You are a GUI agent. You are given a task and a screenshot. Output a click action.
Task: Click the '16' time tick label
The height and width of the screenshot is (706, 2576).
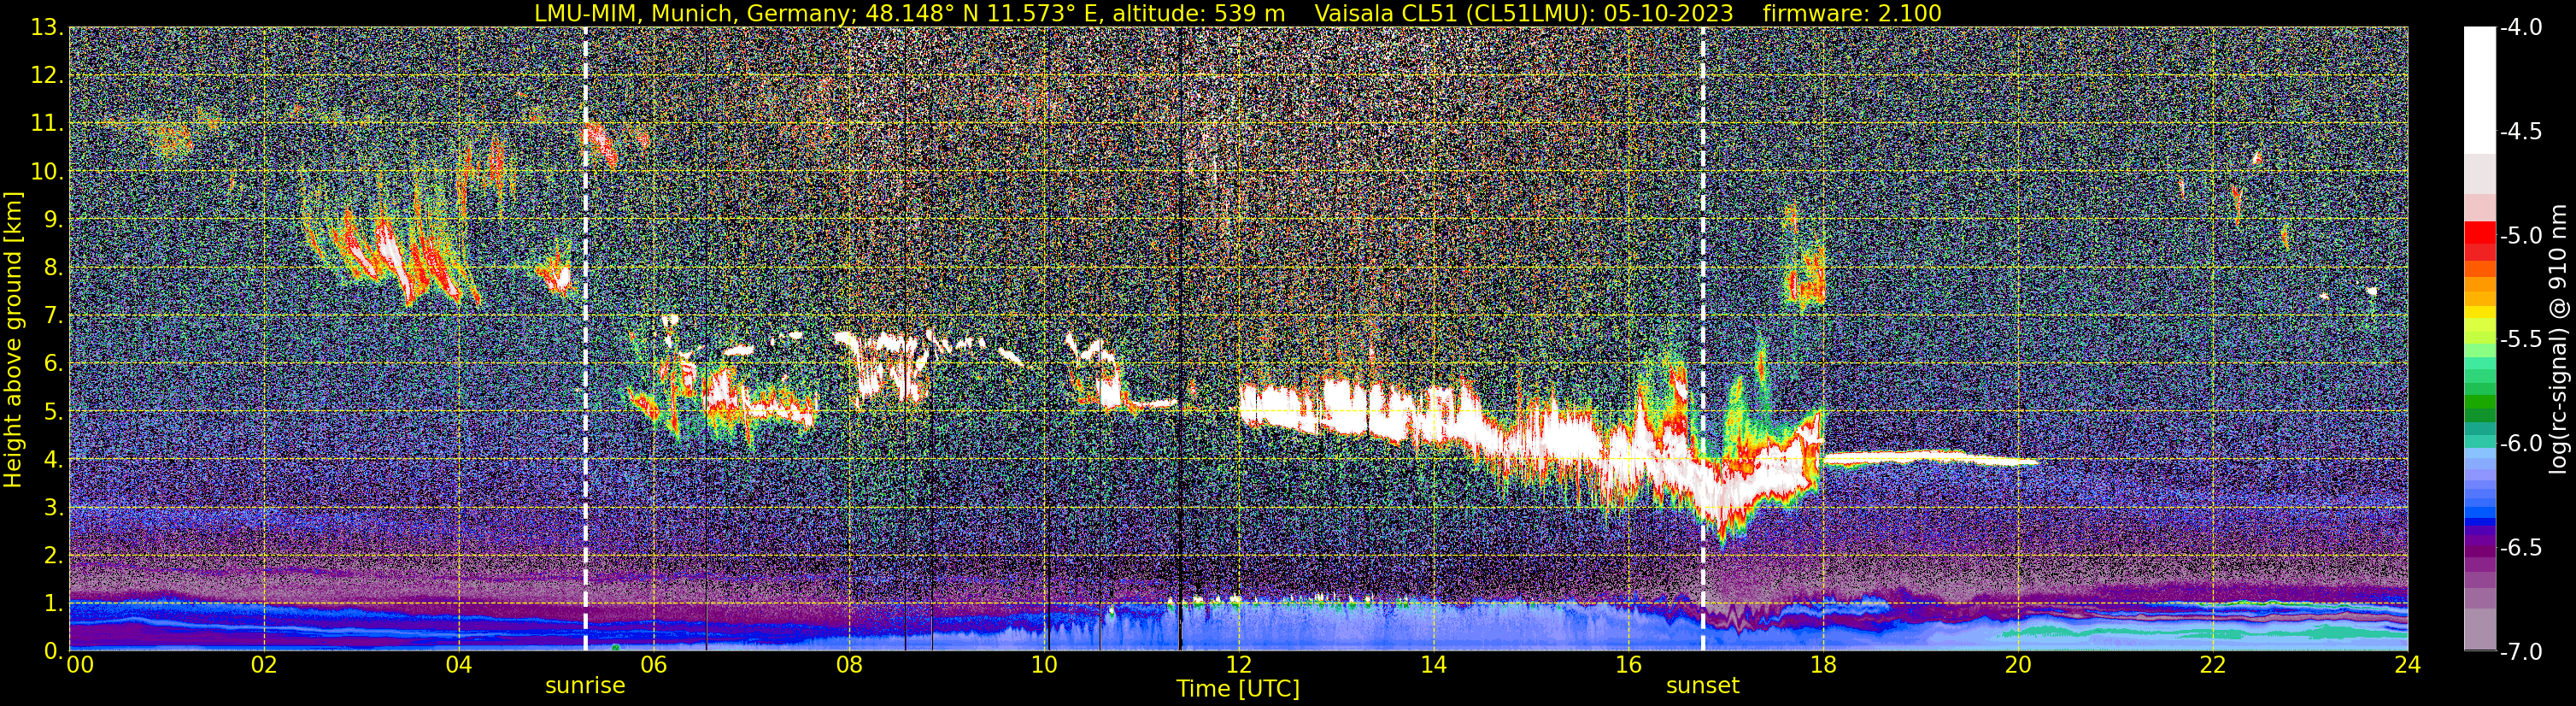(1628, 665)
